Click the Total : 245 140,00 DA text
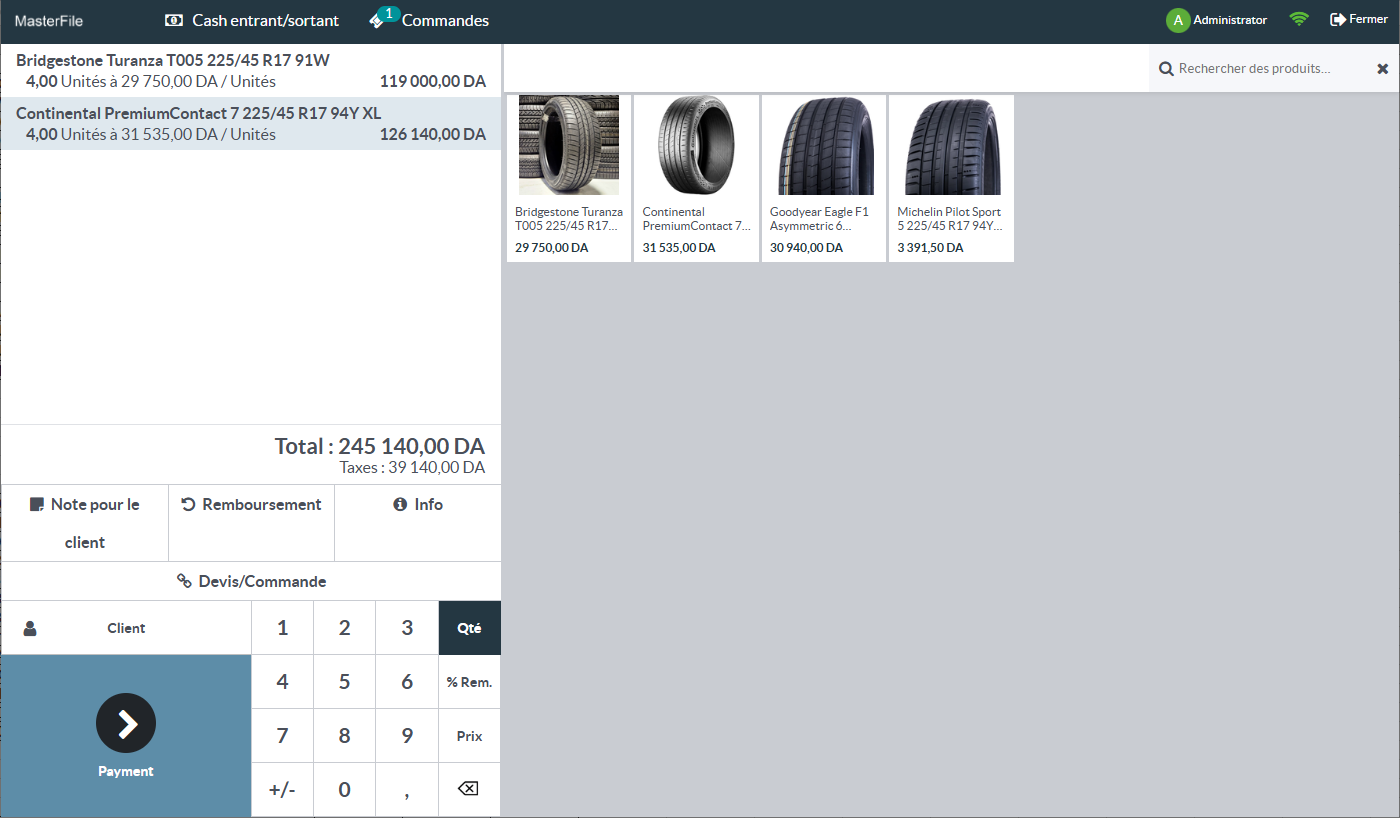Image resolution: width=1400 pixels, height=818 pixels. click(x=380, y=446)
